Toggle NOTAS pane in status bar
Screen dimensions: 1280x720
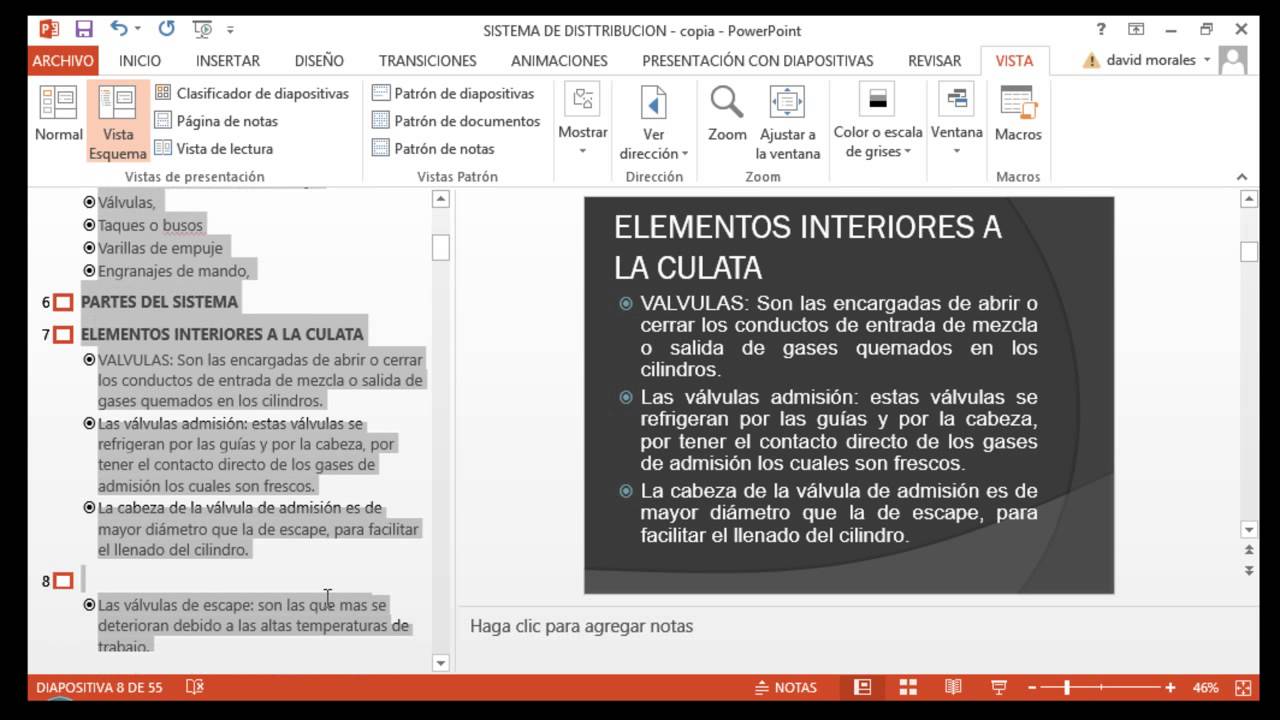[x=785, y=687]
